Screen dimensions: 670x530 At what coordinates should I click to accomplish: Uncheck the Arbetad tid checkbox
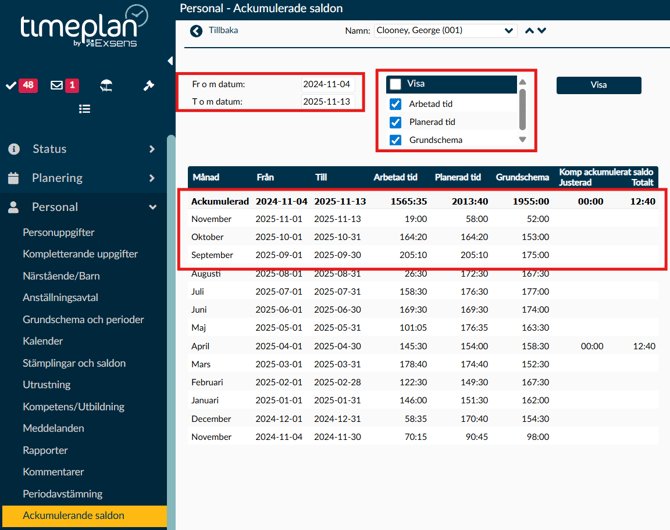[396, 104]
